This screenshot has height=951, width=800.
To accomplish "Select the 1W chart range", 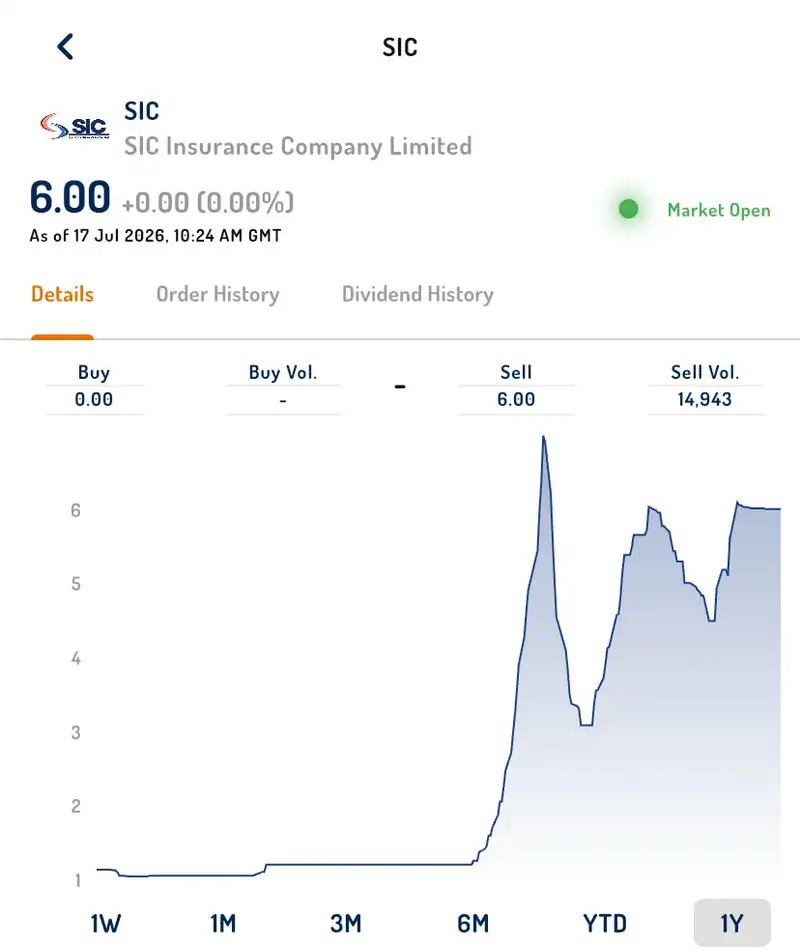I will [x=106, y=924].
